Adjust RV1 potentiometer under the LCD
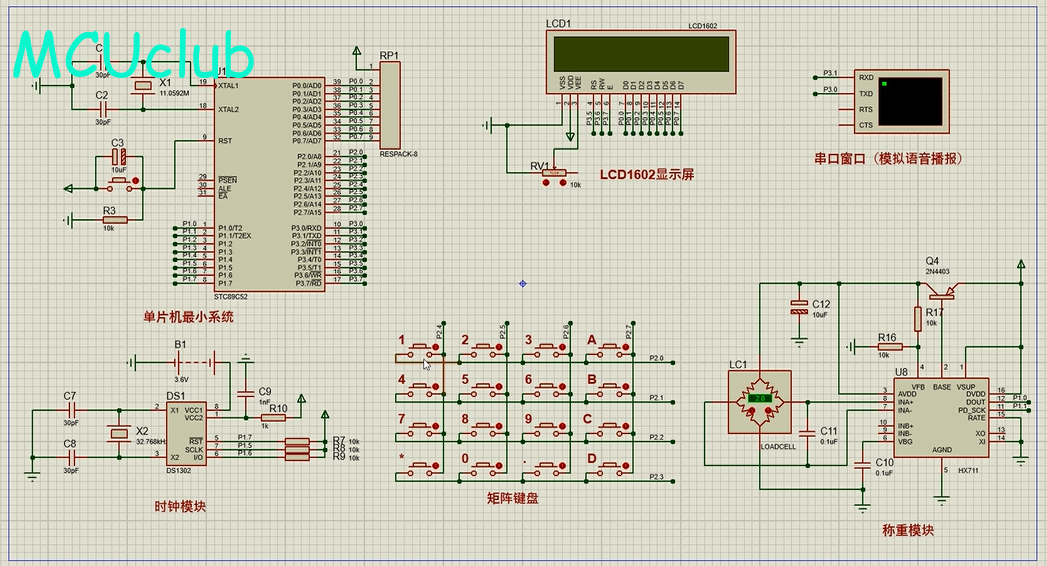The width and height of the screenshot is (1047, 566). pos(553,174)
